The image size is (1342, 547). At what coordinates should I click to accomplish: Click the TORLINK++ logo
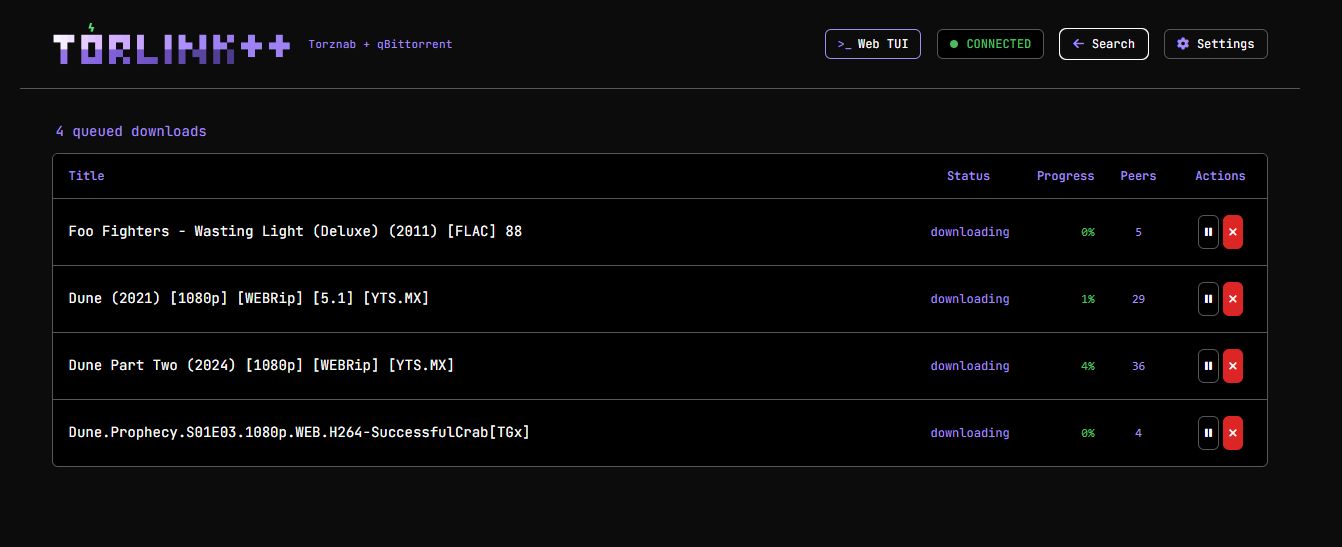171,46
